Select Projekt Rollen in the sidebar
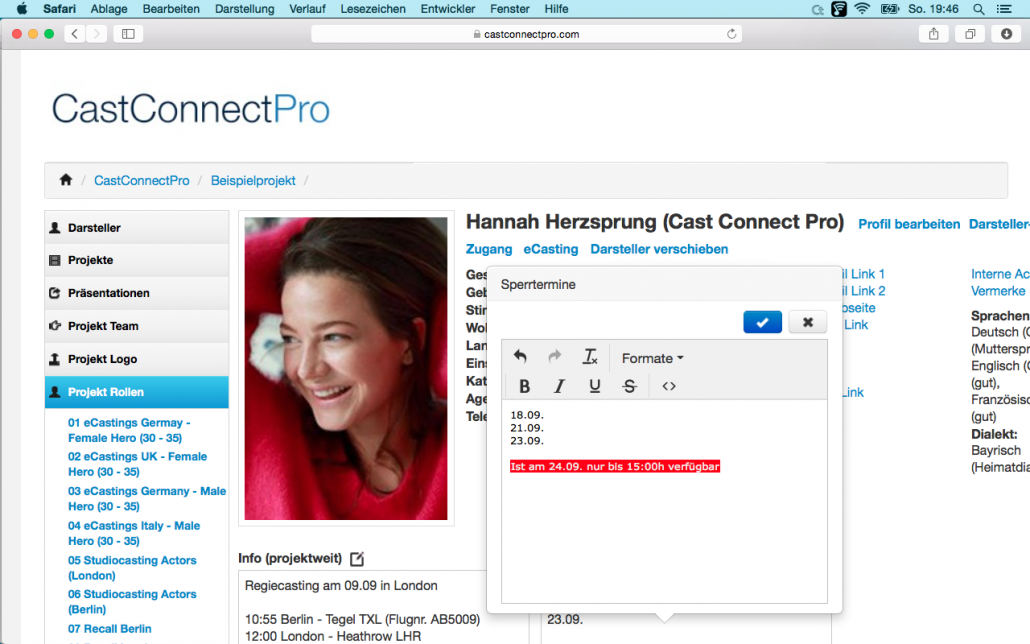 (137, 392)
